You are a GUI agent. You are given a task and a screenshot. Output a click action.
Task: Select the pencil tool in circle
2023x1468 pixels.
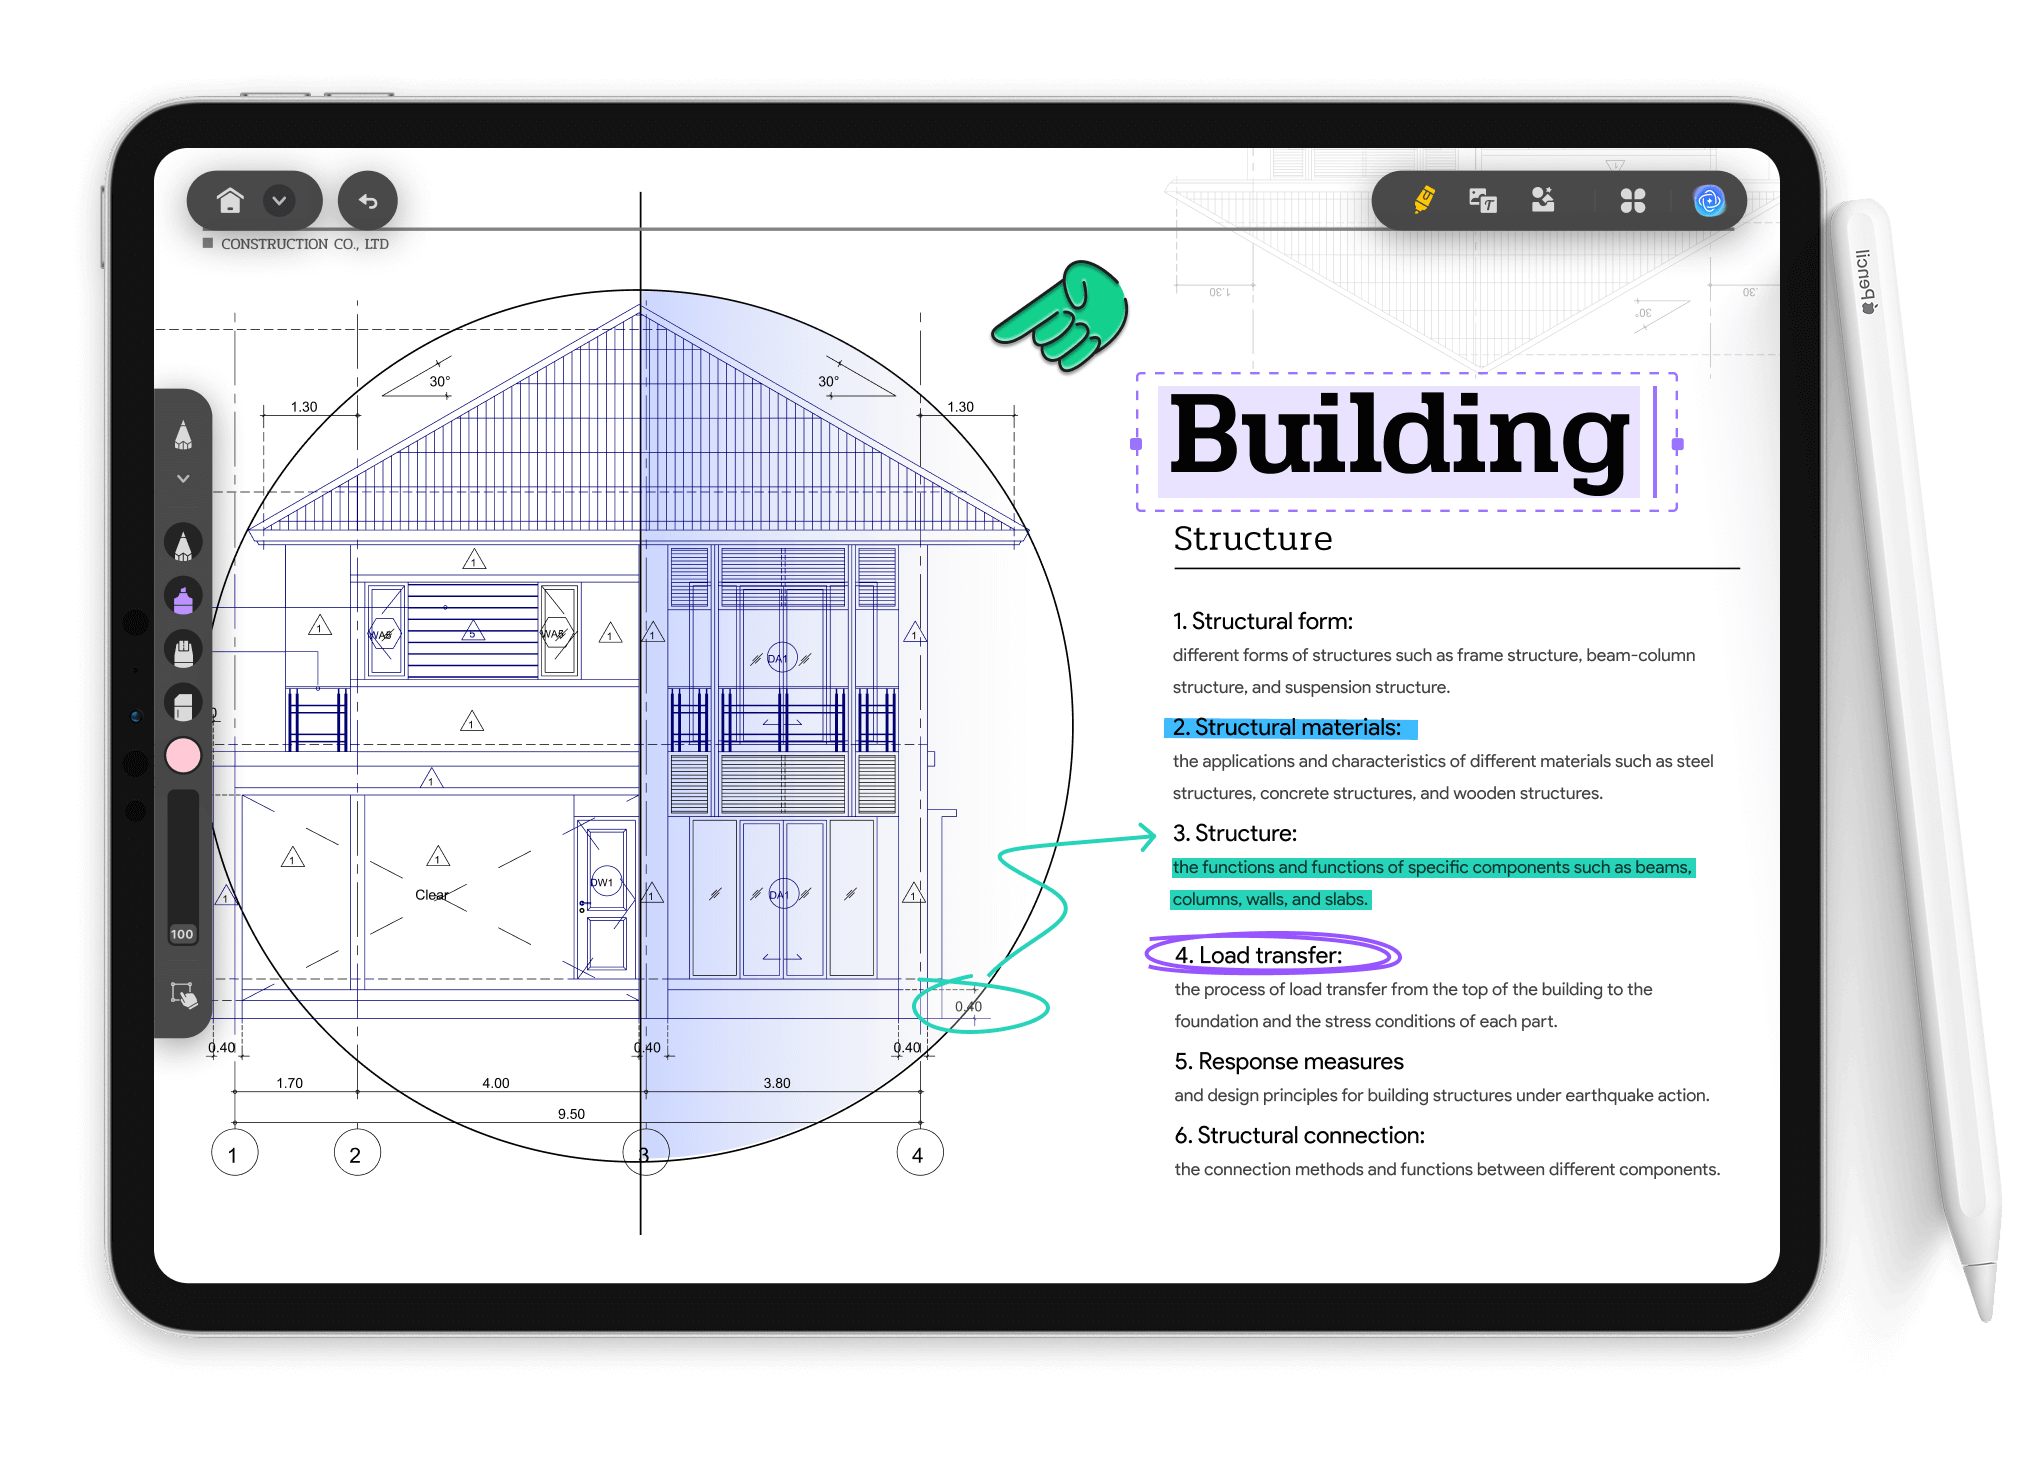[x=183, y=544]
